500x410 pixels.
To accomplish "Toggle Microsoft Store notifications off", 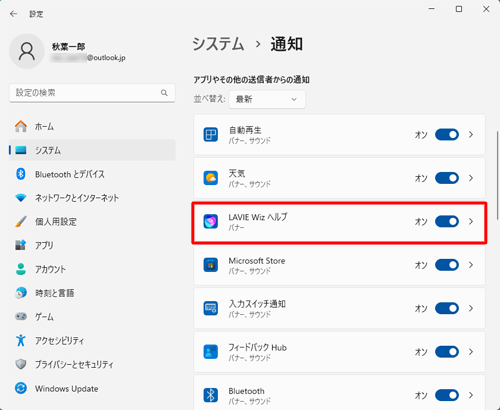I will click(447, 265).
